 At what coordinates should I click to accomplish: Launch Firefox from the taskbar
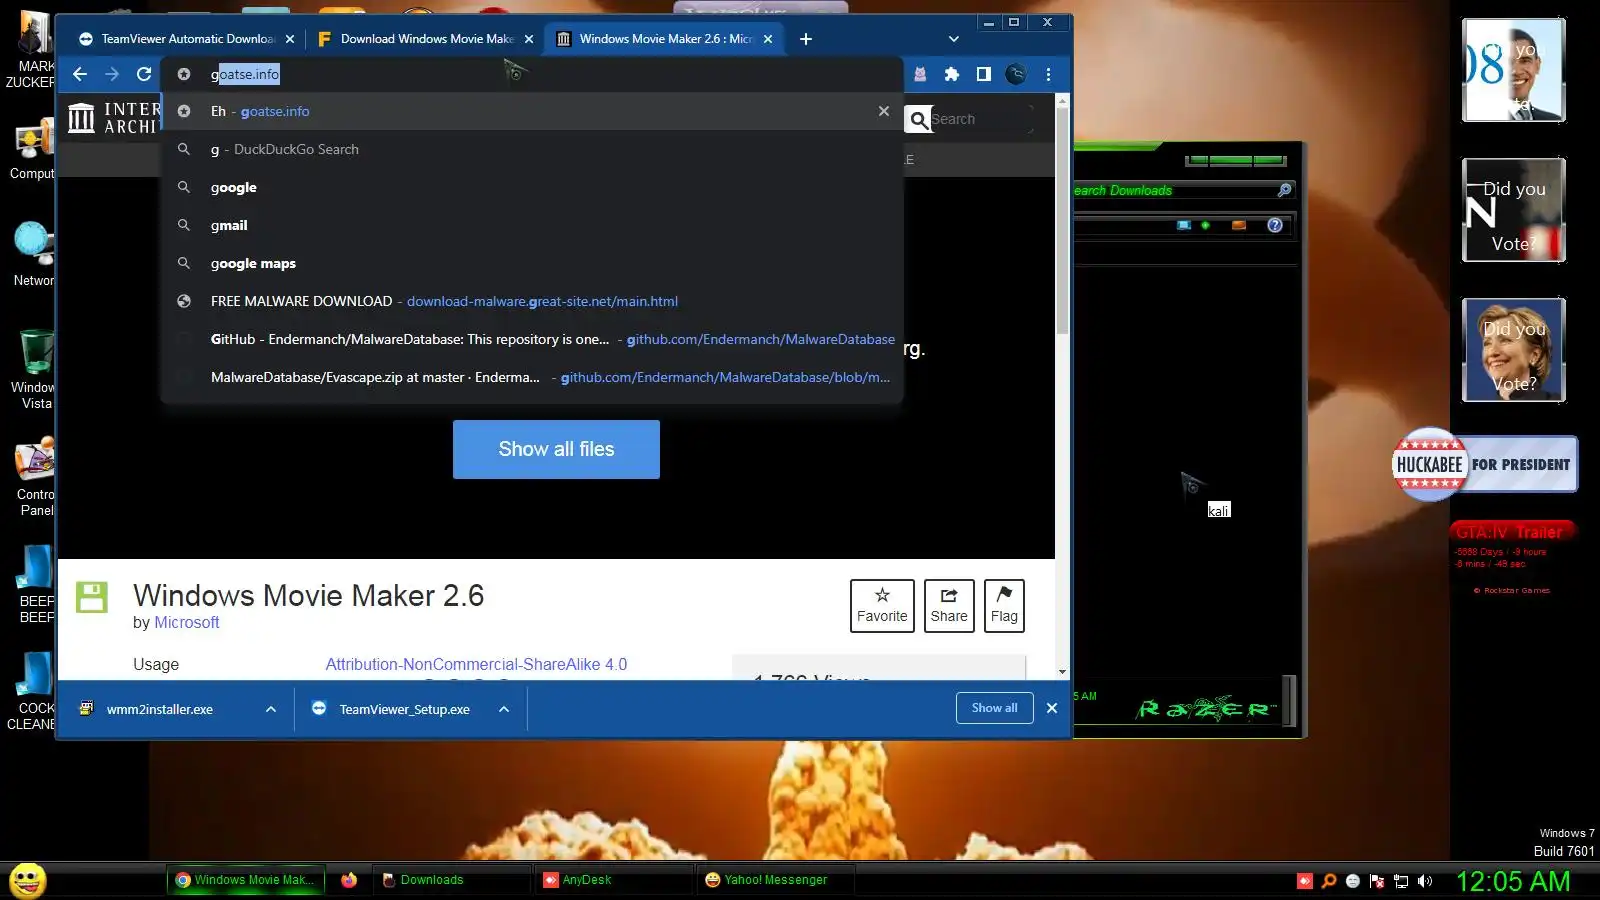click(349, 880)
